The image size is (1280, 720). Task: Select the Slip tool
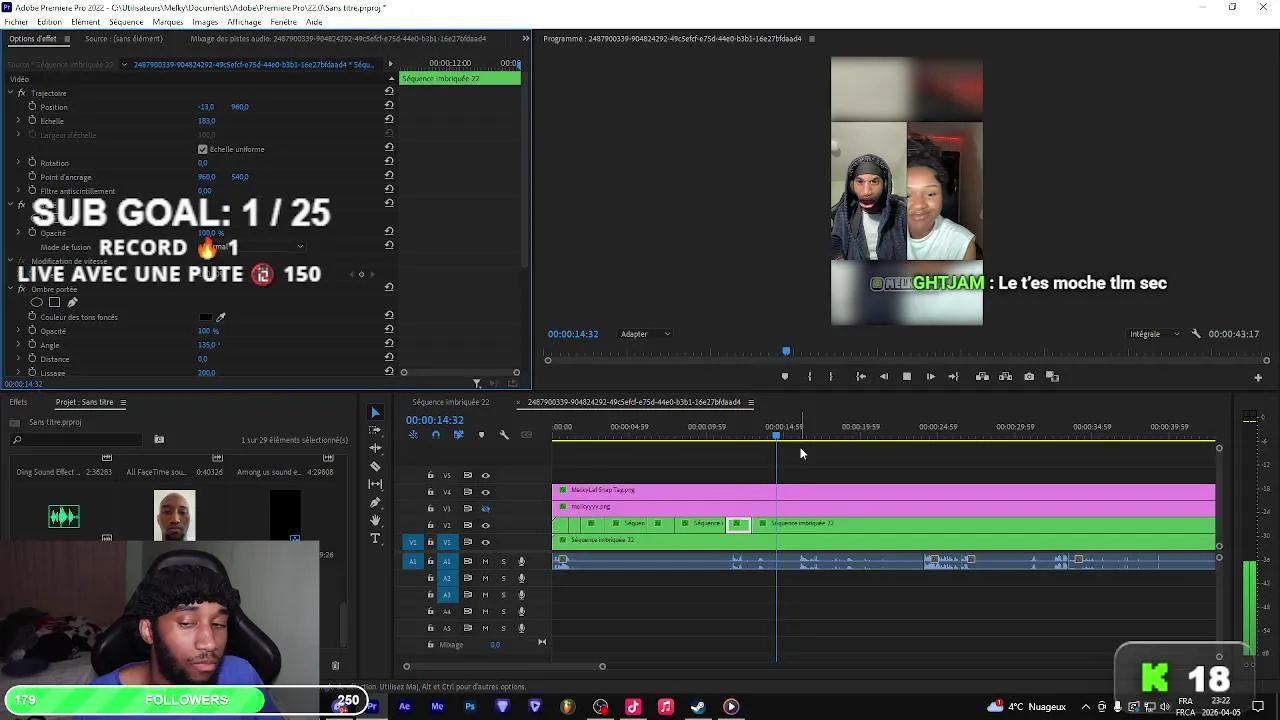click(375, 484)
